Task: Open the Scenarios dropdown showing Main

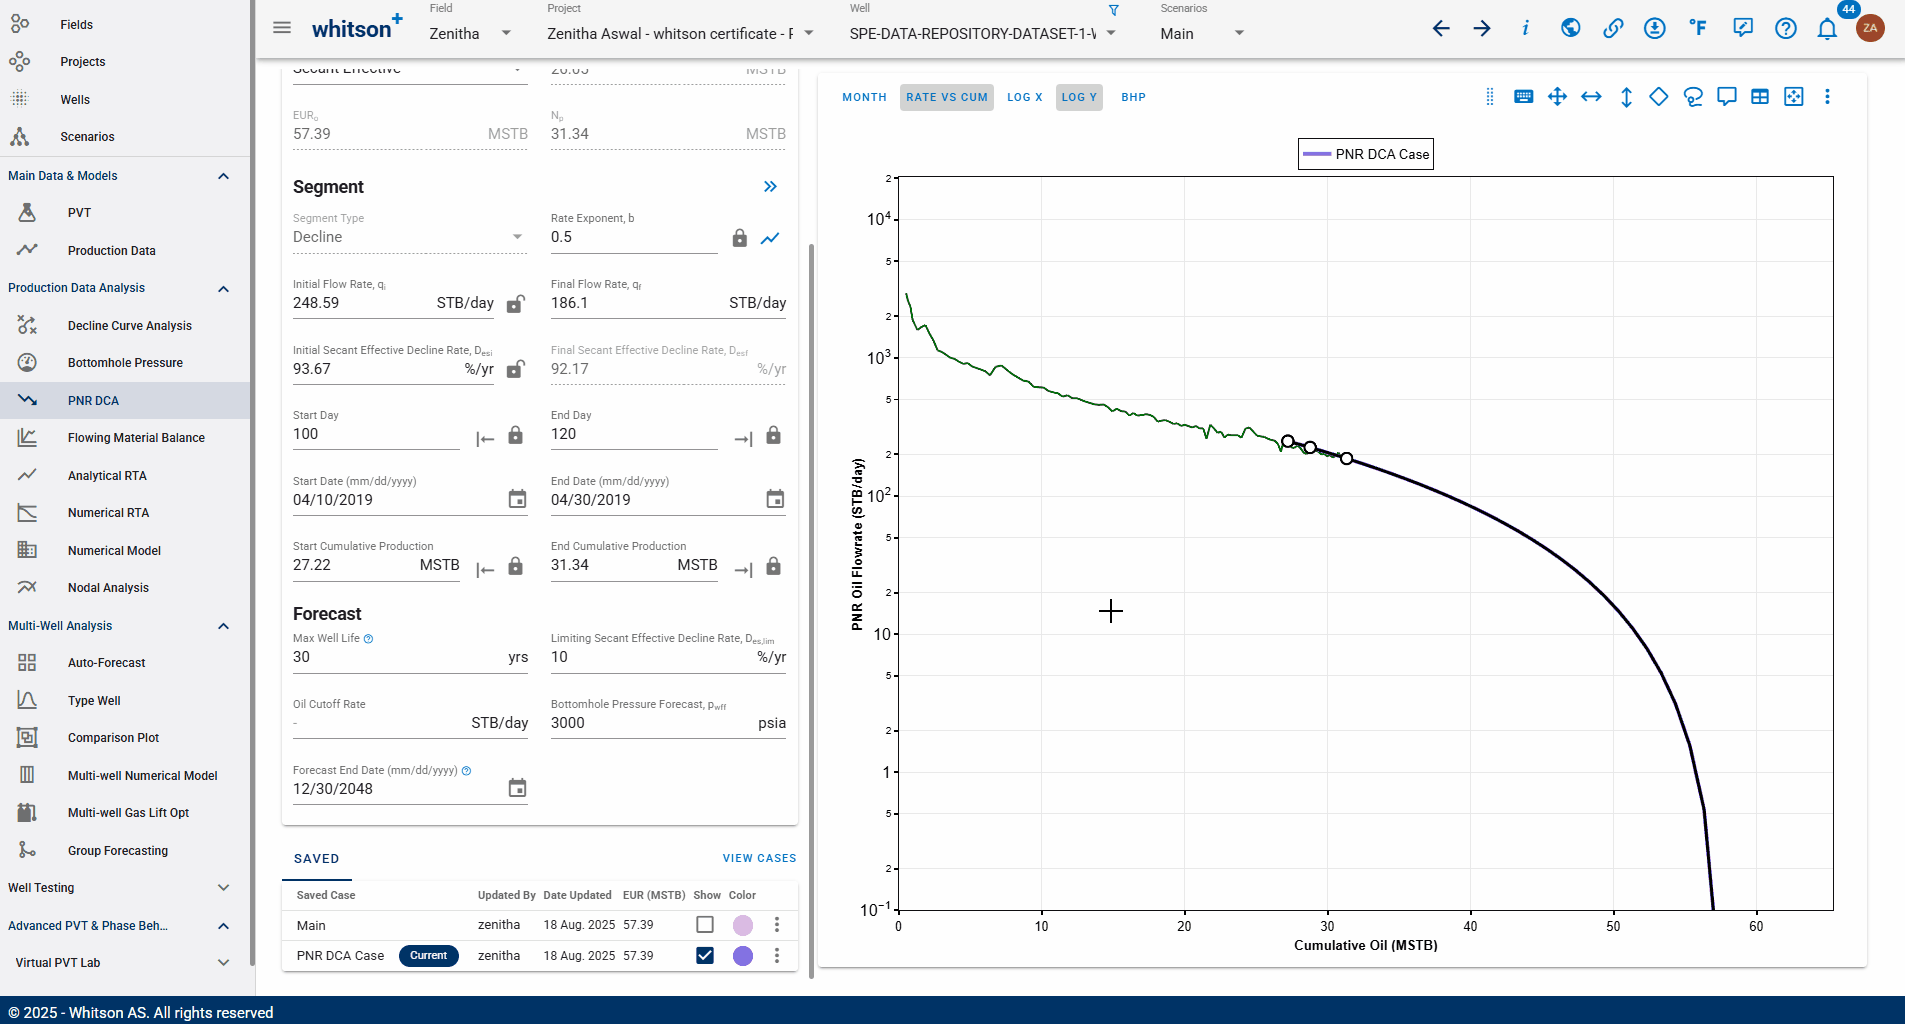Action: pyautogui.click(x=1202, y=33)
